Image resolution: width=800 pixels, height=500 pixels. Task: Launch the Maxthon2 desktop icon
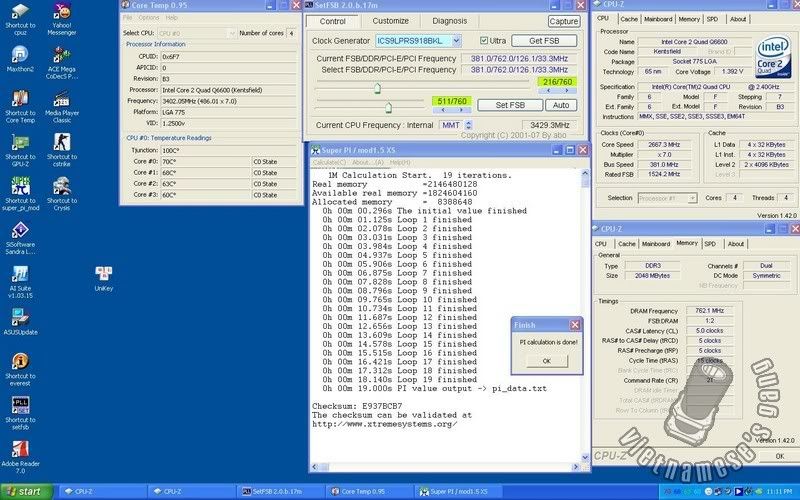pos(20,59)
